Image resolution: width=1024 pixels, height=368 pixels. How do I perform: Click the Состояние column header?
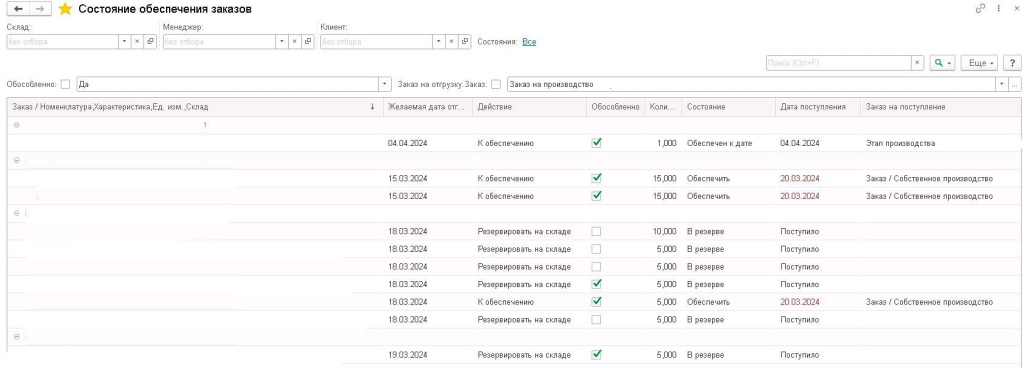[728, 107]
